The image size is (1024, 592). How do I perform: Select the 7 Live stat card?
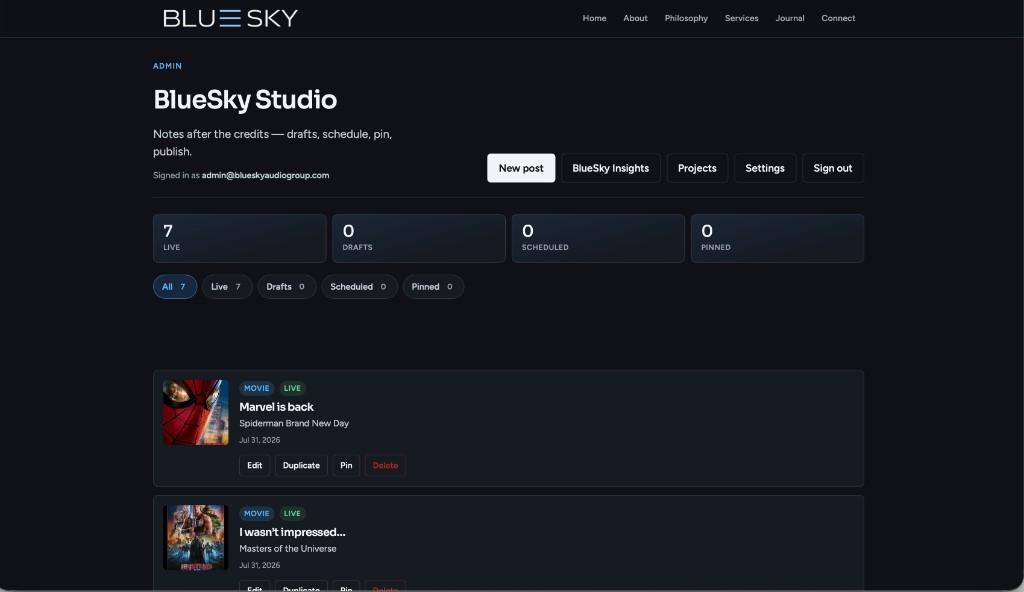click(240, 238)
